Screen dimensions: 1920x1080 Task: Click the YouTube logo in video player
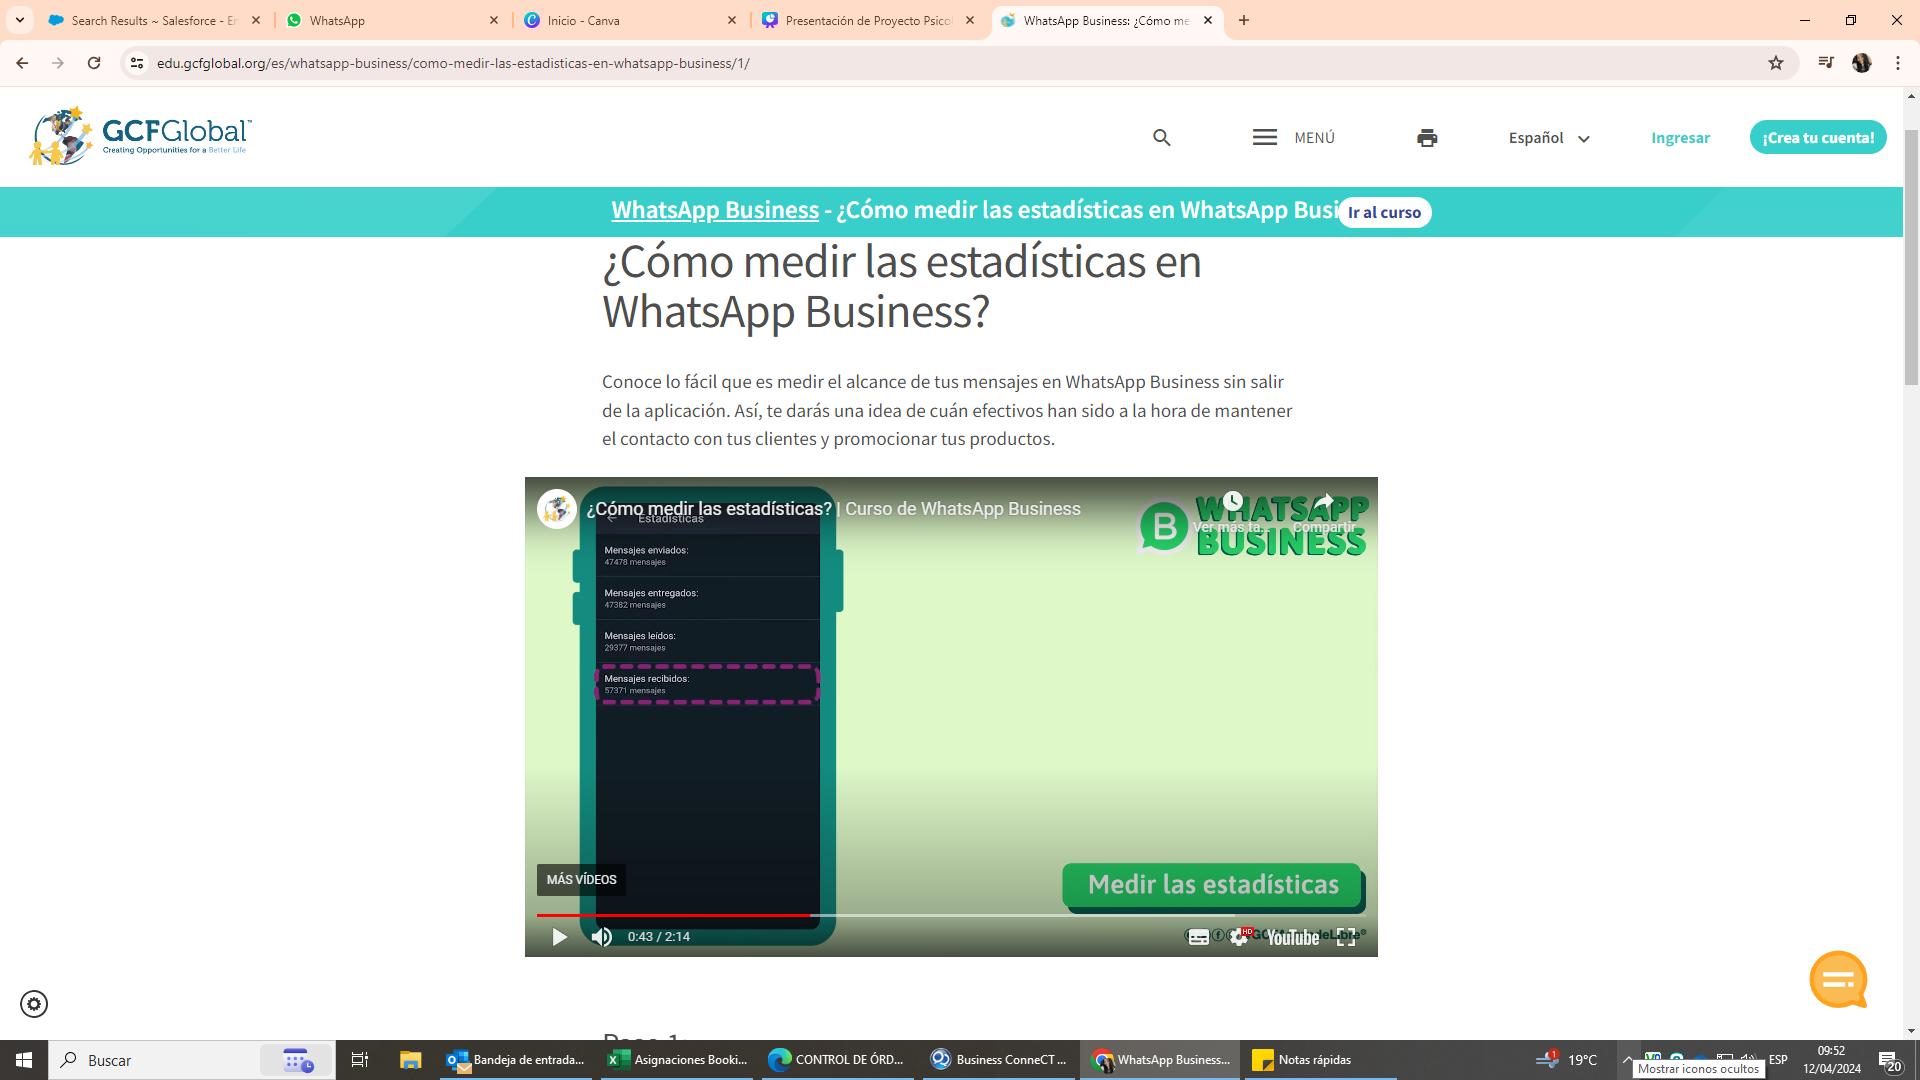1292,937
